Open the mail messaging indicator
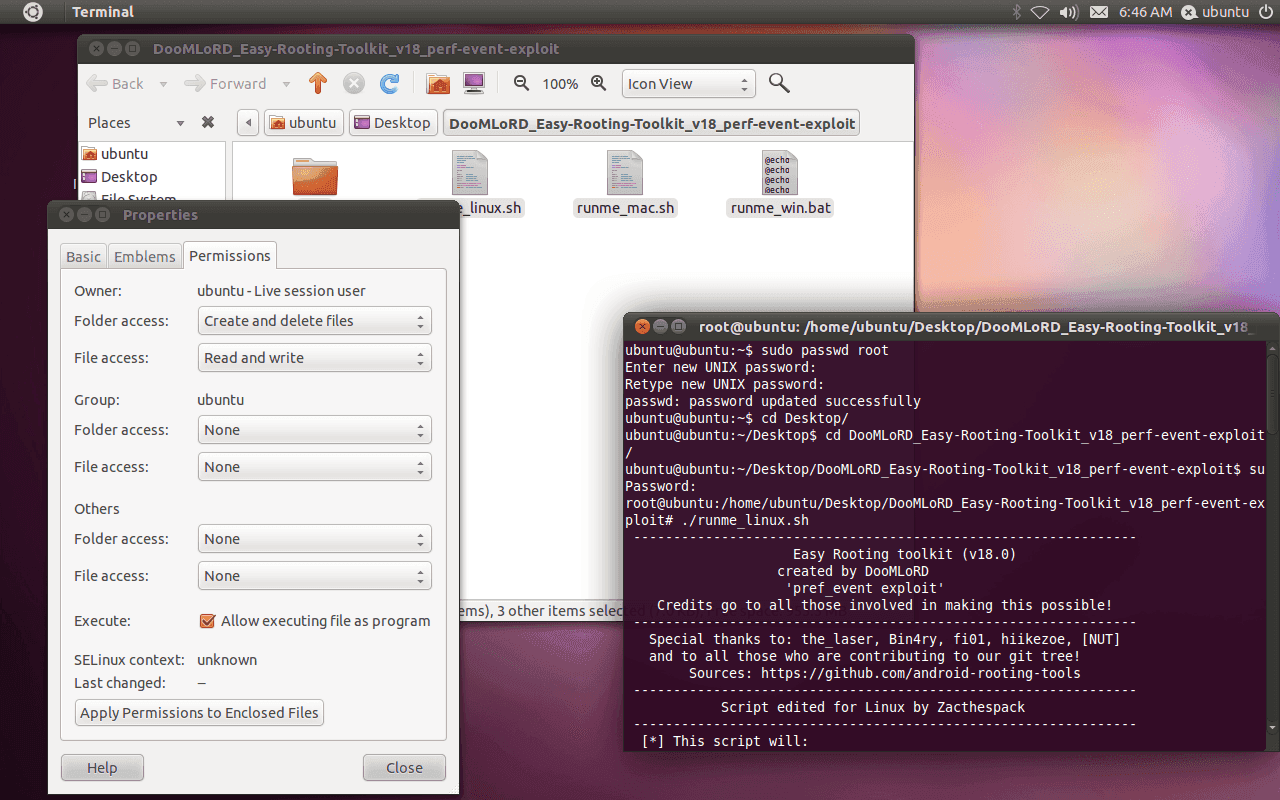1280x800 pixels. (1099, 12)
